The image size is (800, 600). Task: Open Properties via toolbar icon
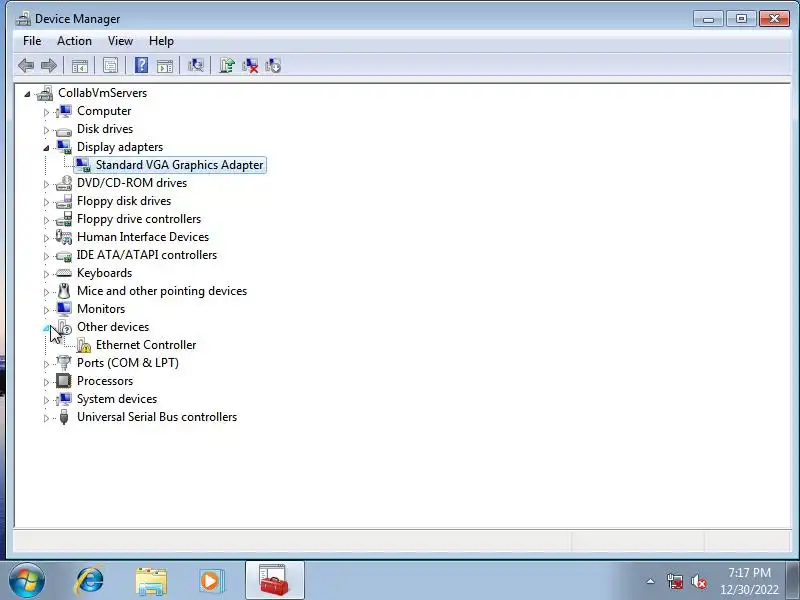[x=110, y=65]
